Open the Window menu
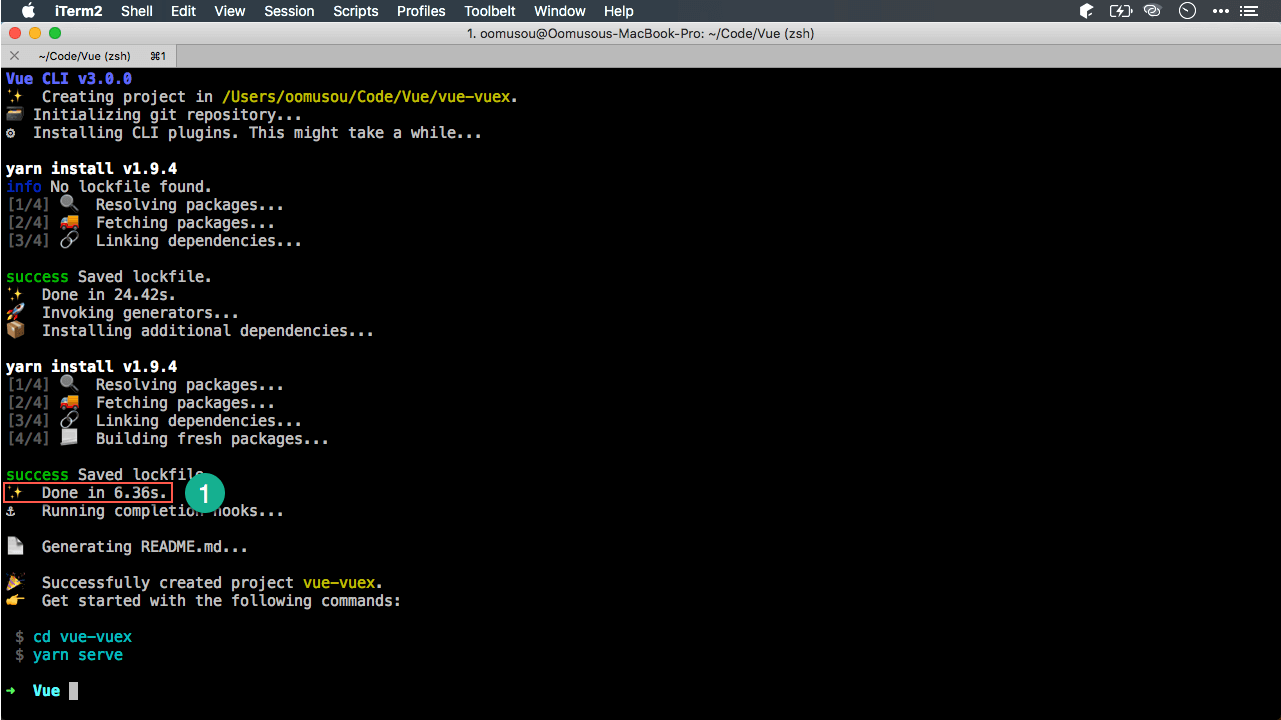 click(x=560, y=11)
